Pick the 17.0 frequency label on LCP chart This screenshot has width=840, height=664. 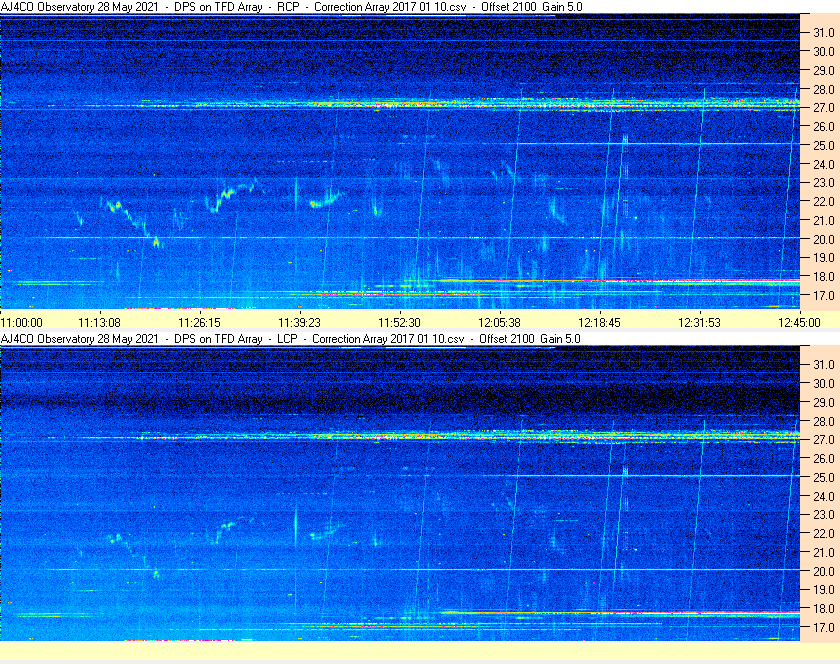824,628
